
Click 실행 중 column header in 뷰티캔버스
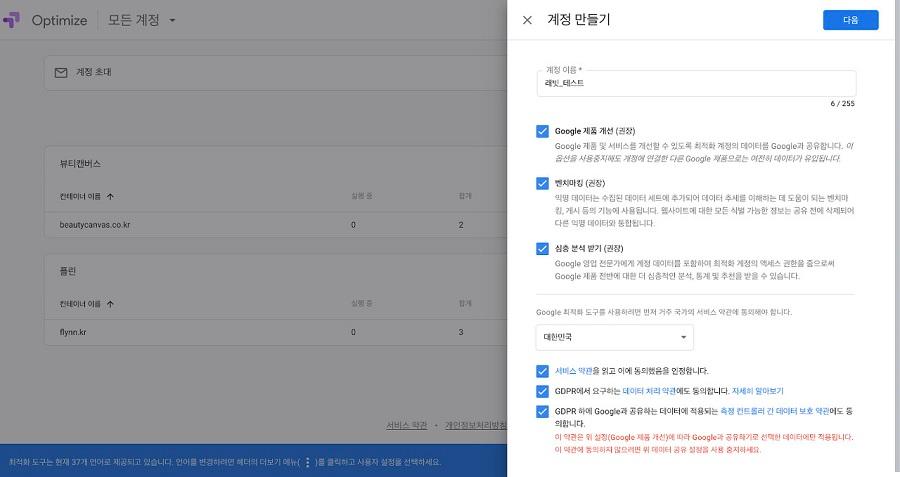pos(362,196)
